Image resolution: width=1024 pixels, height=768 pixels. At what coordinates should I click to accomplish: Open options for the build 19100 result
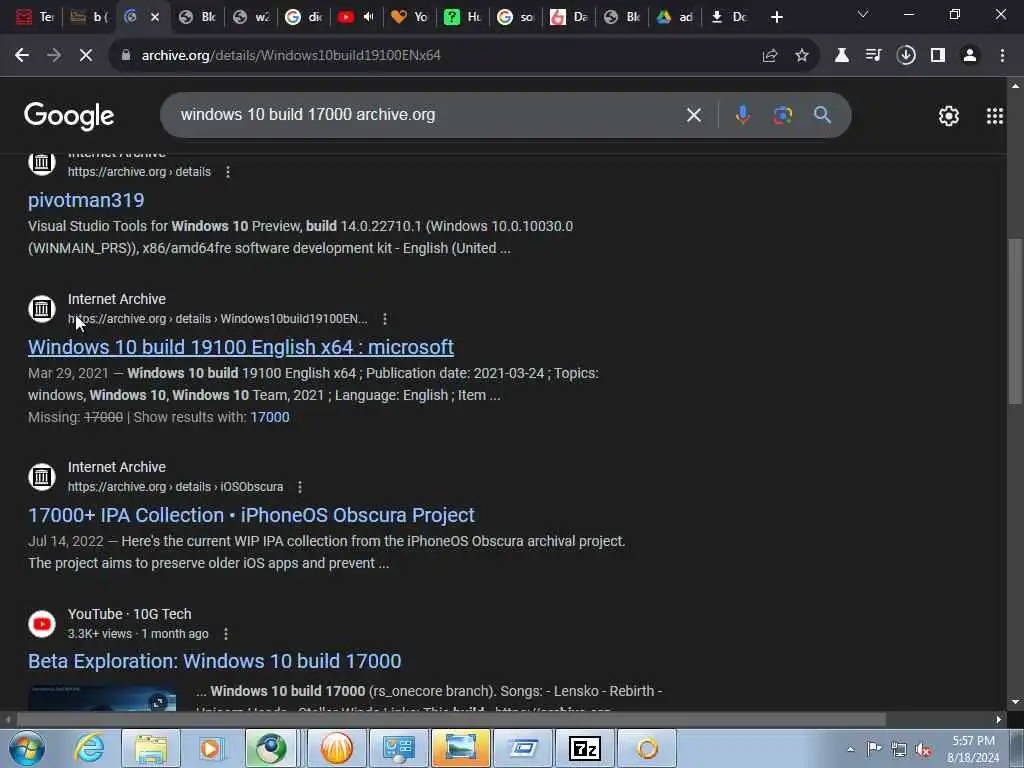[x=385, y=319]
